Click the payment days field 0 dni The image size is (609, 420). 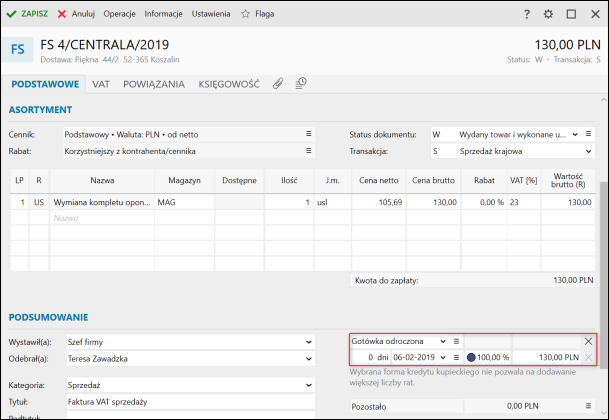[x=371, y=357]
